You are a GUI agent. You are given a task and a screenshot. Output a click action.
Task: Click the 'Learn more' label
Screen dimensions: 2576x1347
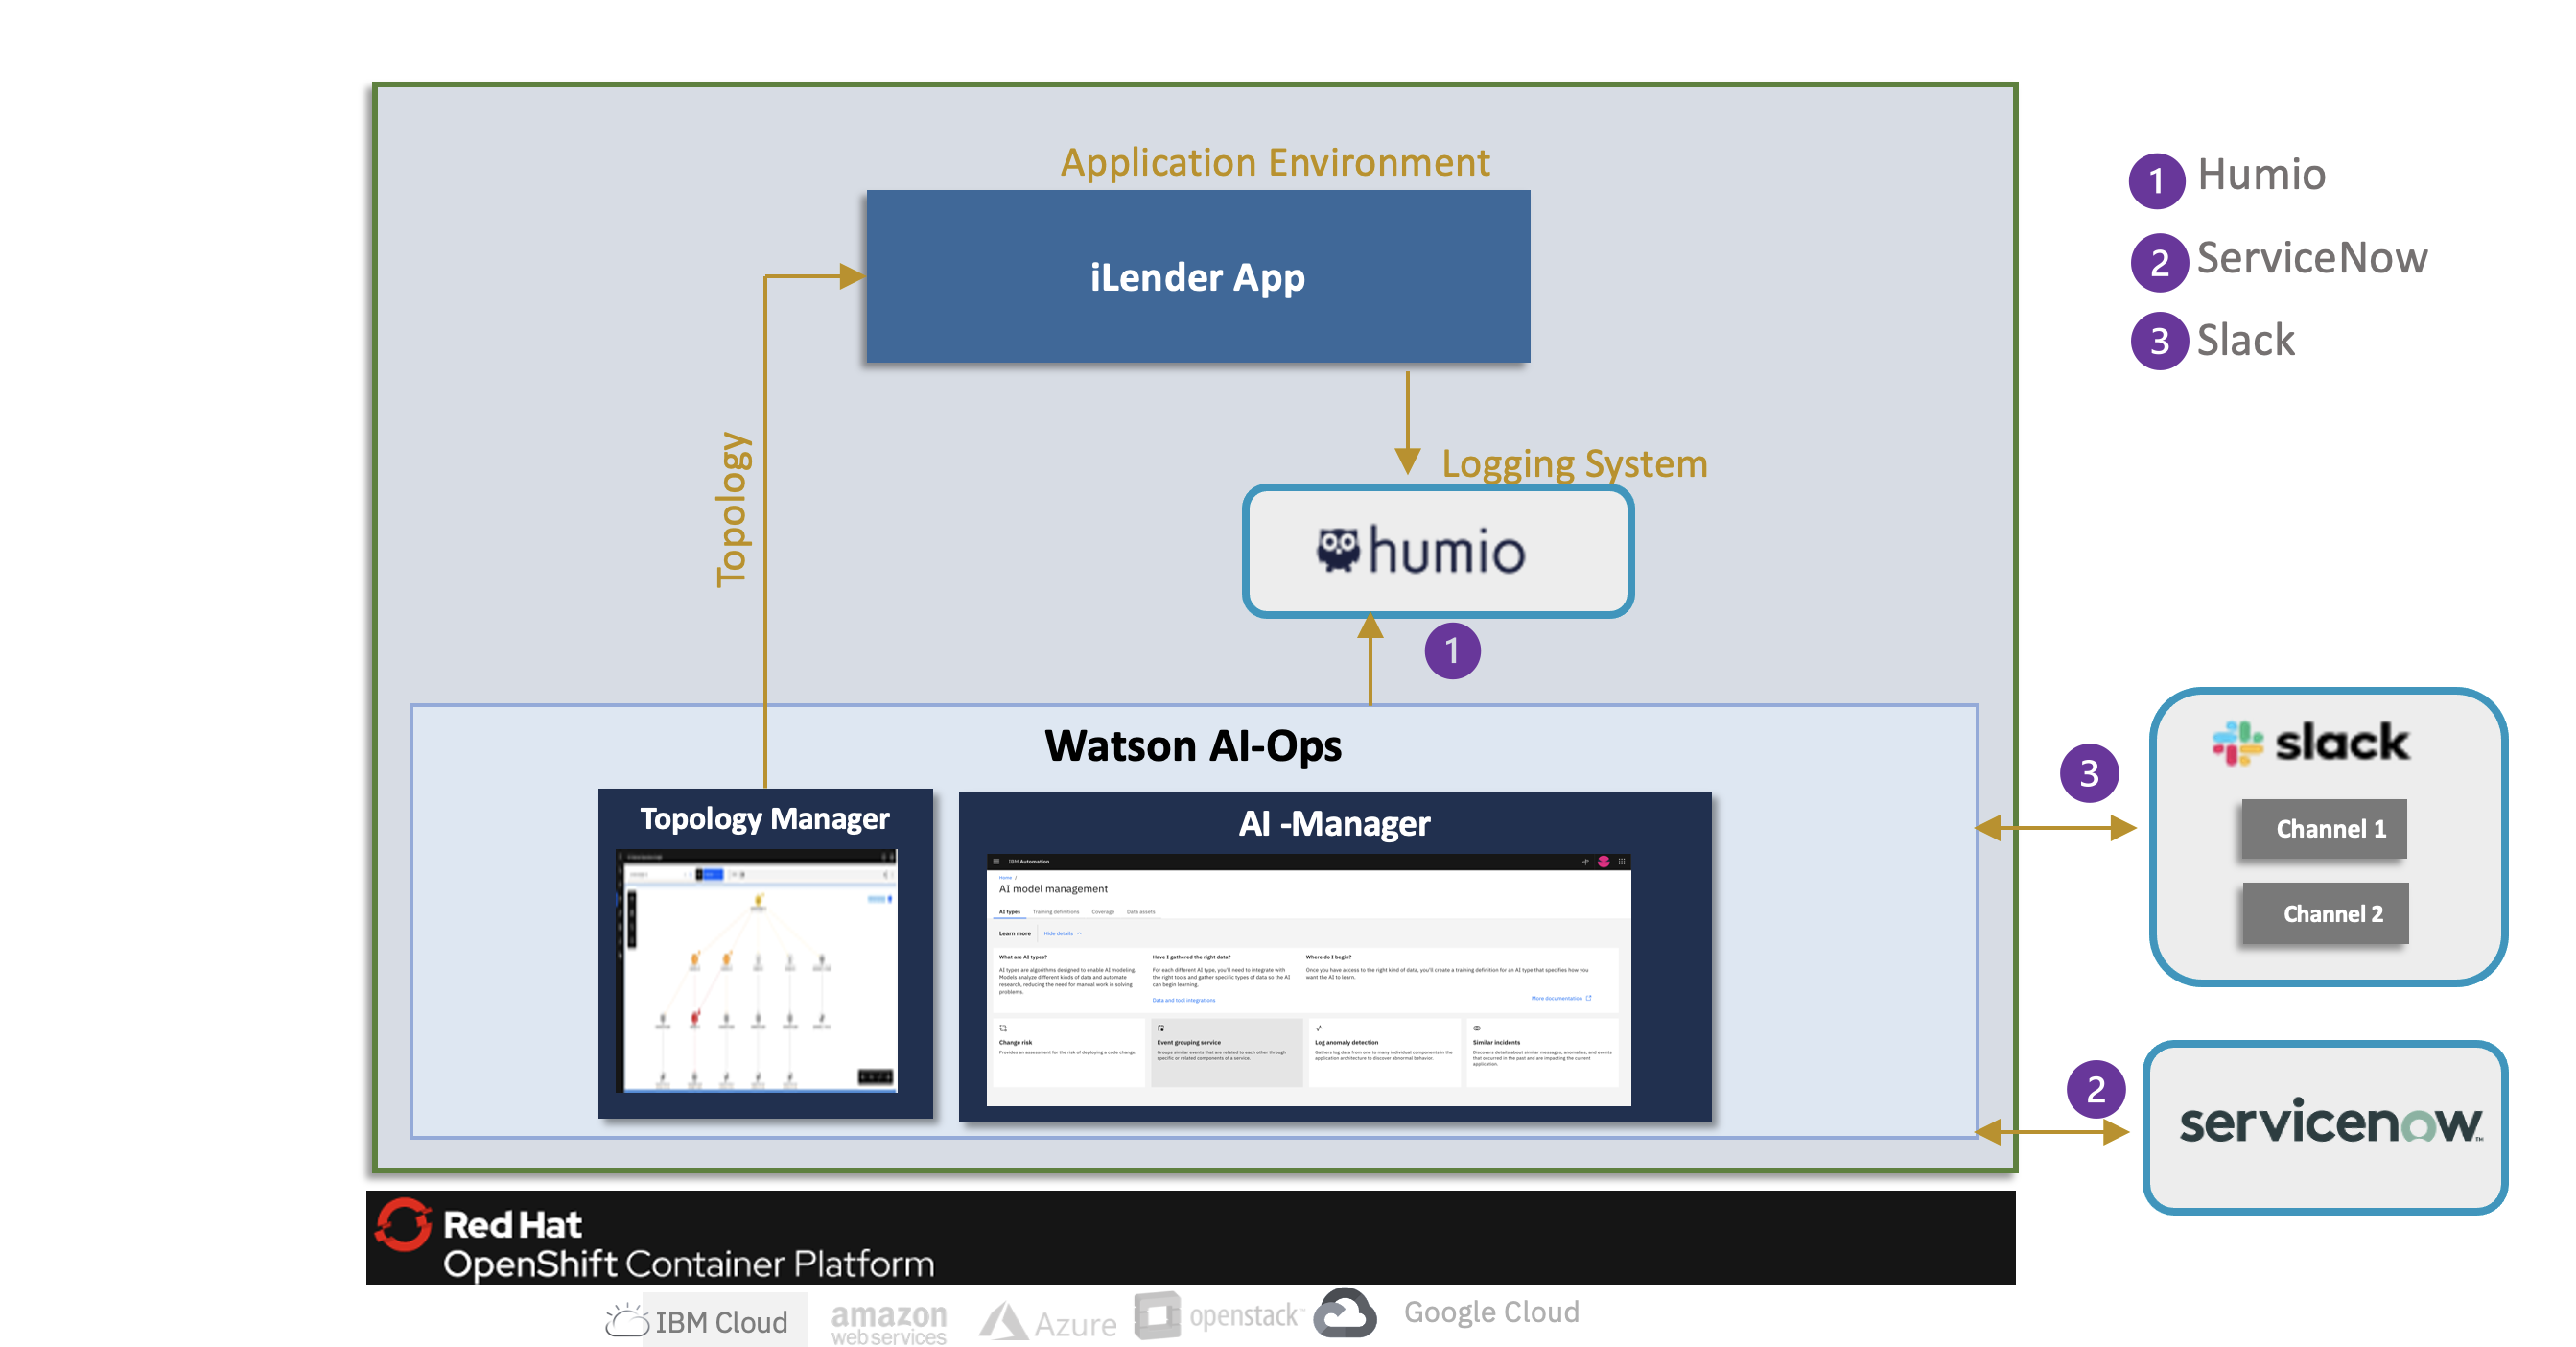1014,933
